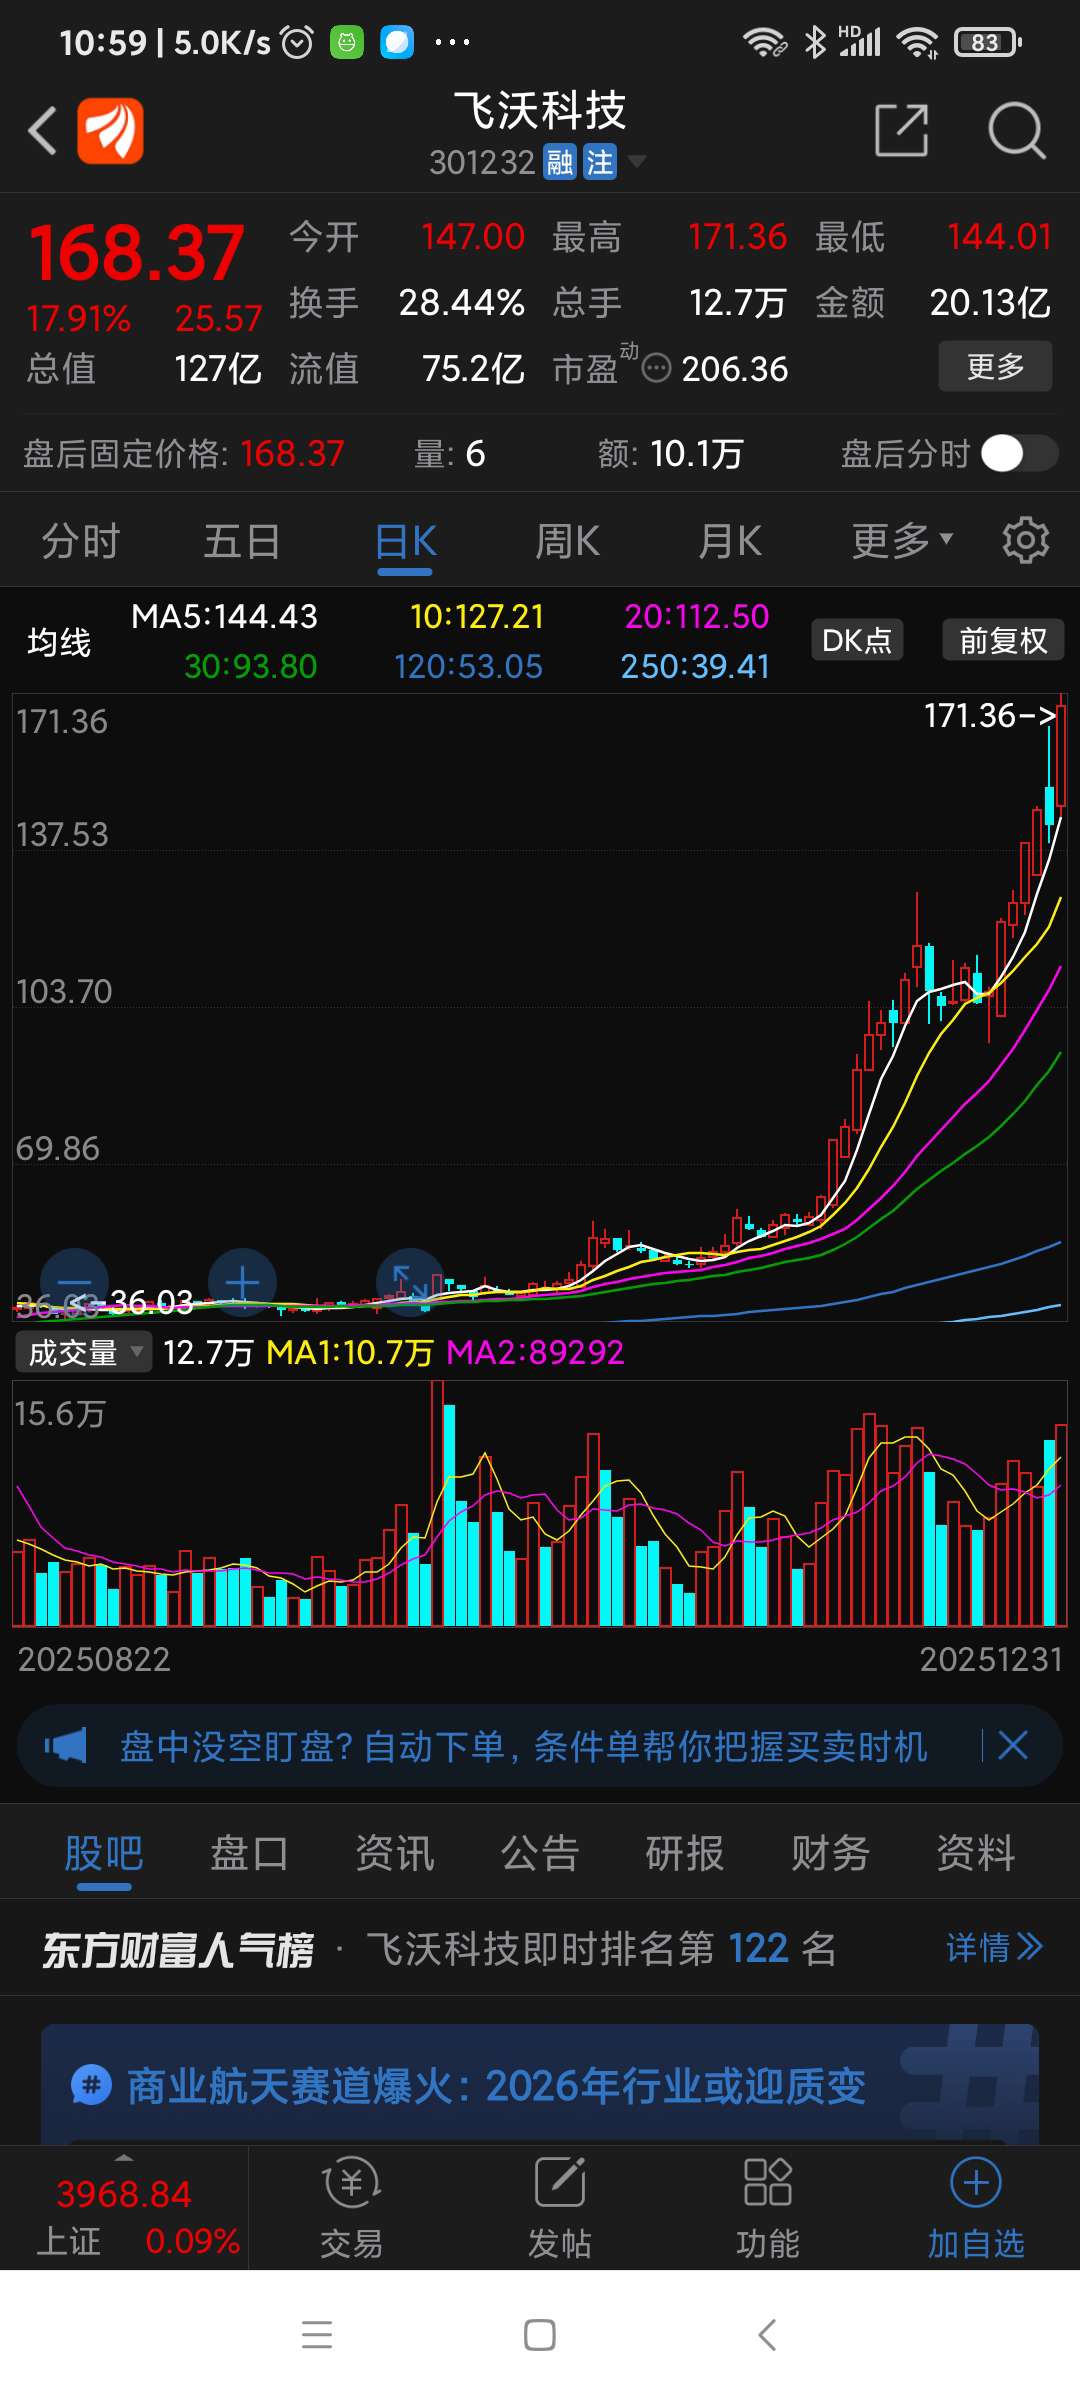Tap the volume bar chart area
1080x2400 pixels.
540,1504
